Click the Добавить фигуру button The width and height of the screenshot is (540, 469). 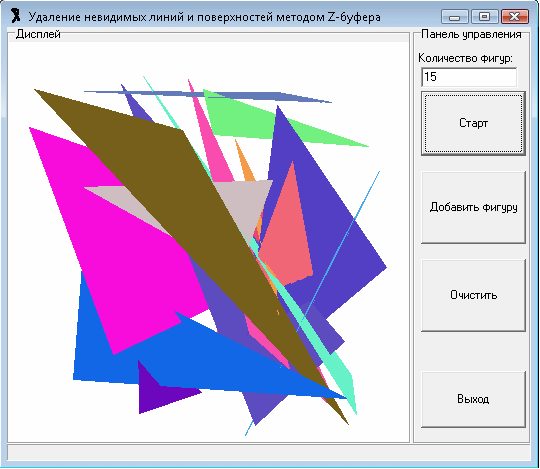click(x=473, y=207)
